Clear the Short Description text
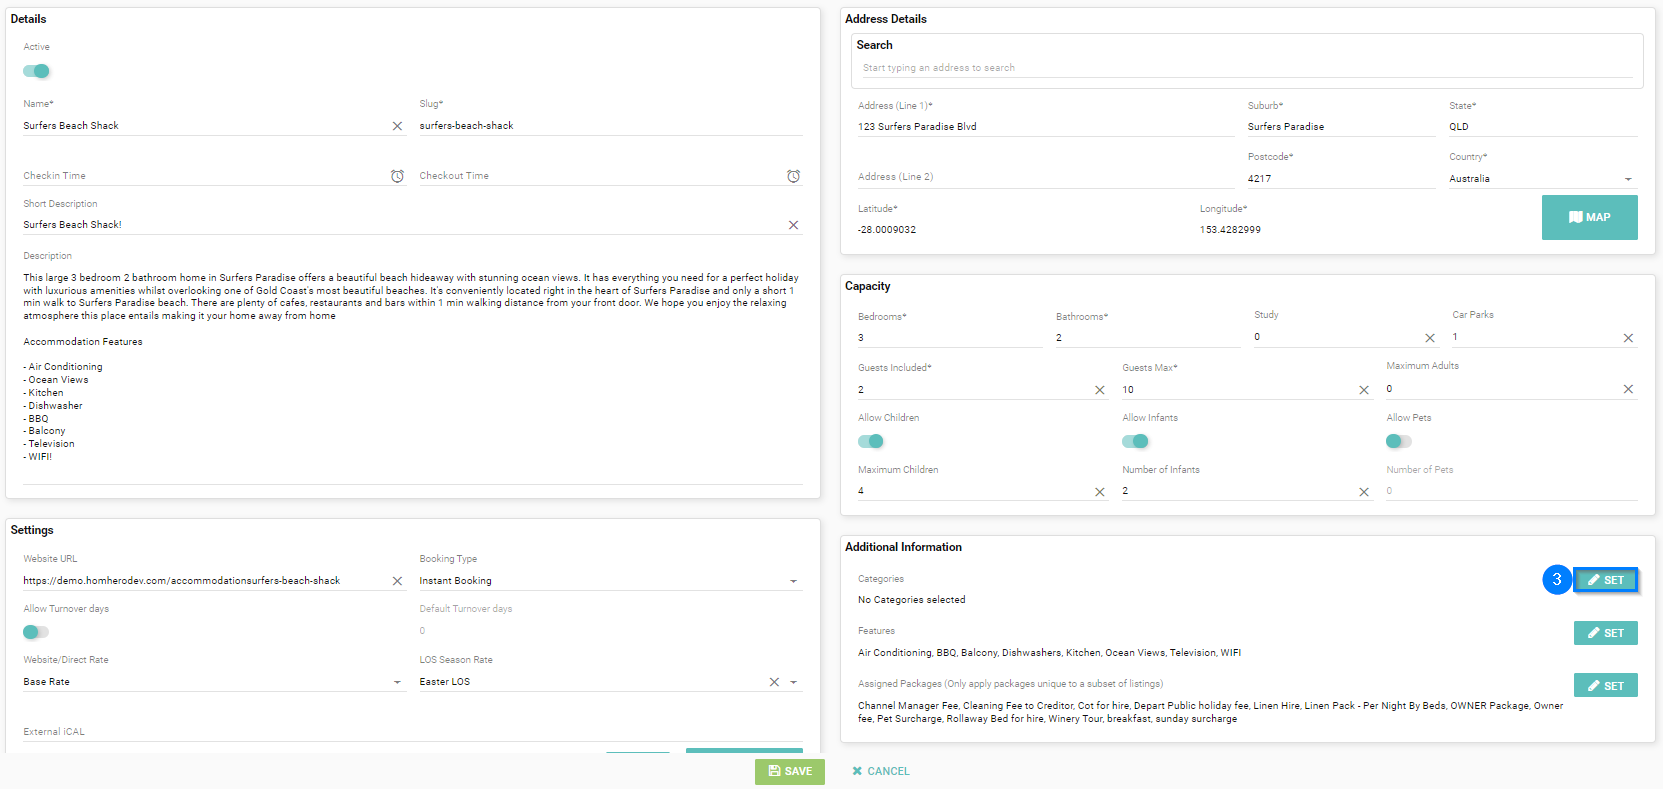 793,225
